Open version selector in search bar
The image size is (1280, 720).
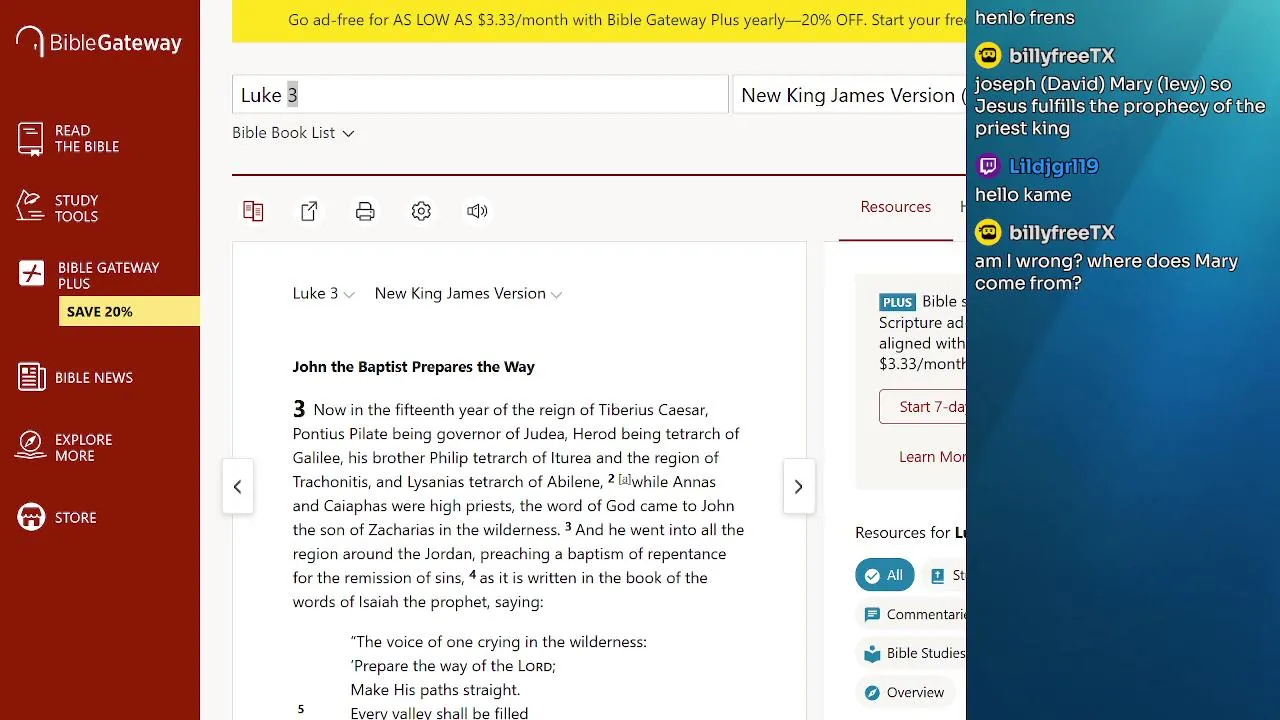850,95
